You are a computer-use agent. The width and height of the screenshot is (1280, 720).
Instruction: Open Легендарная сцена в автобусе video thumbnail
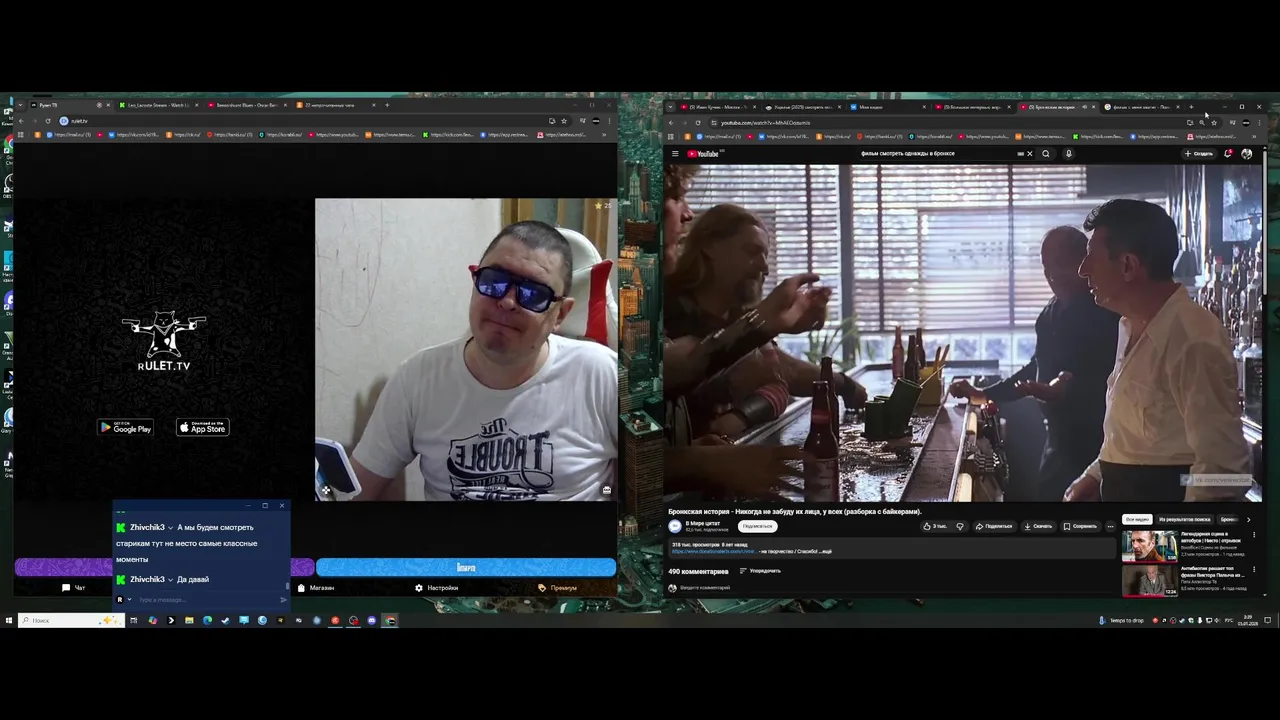[1149, 546]
